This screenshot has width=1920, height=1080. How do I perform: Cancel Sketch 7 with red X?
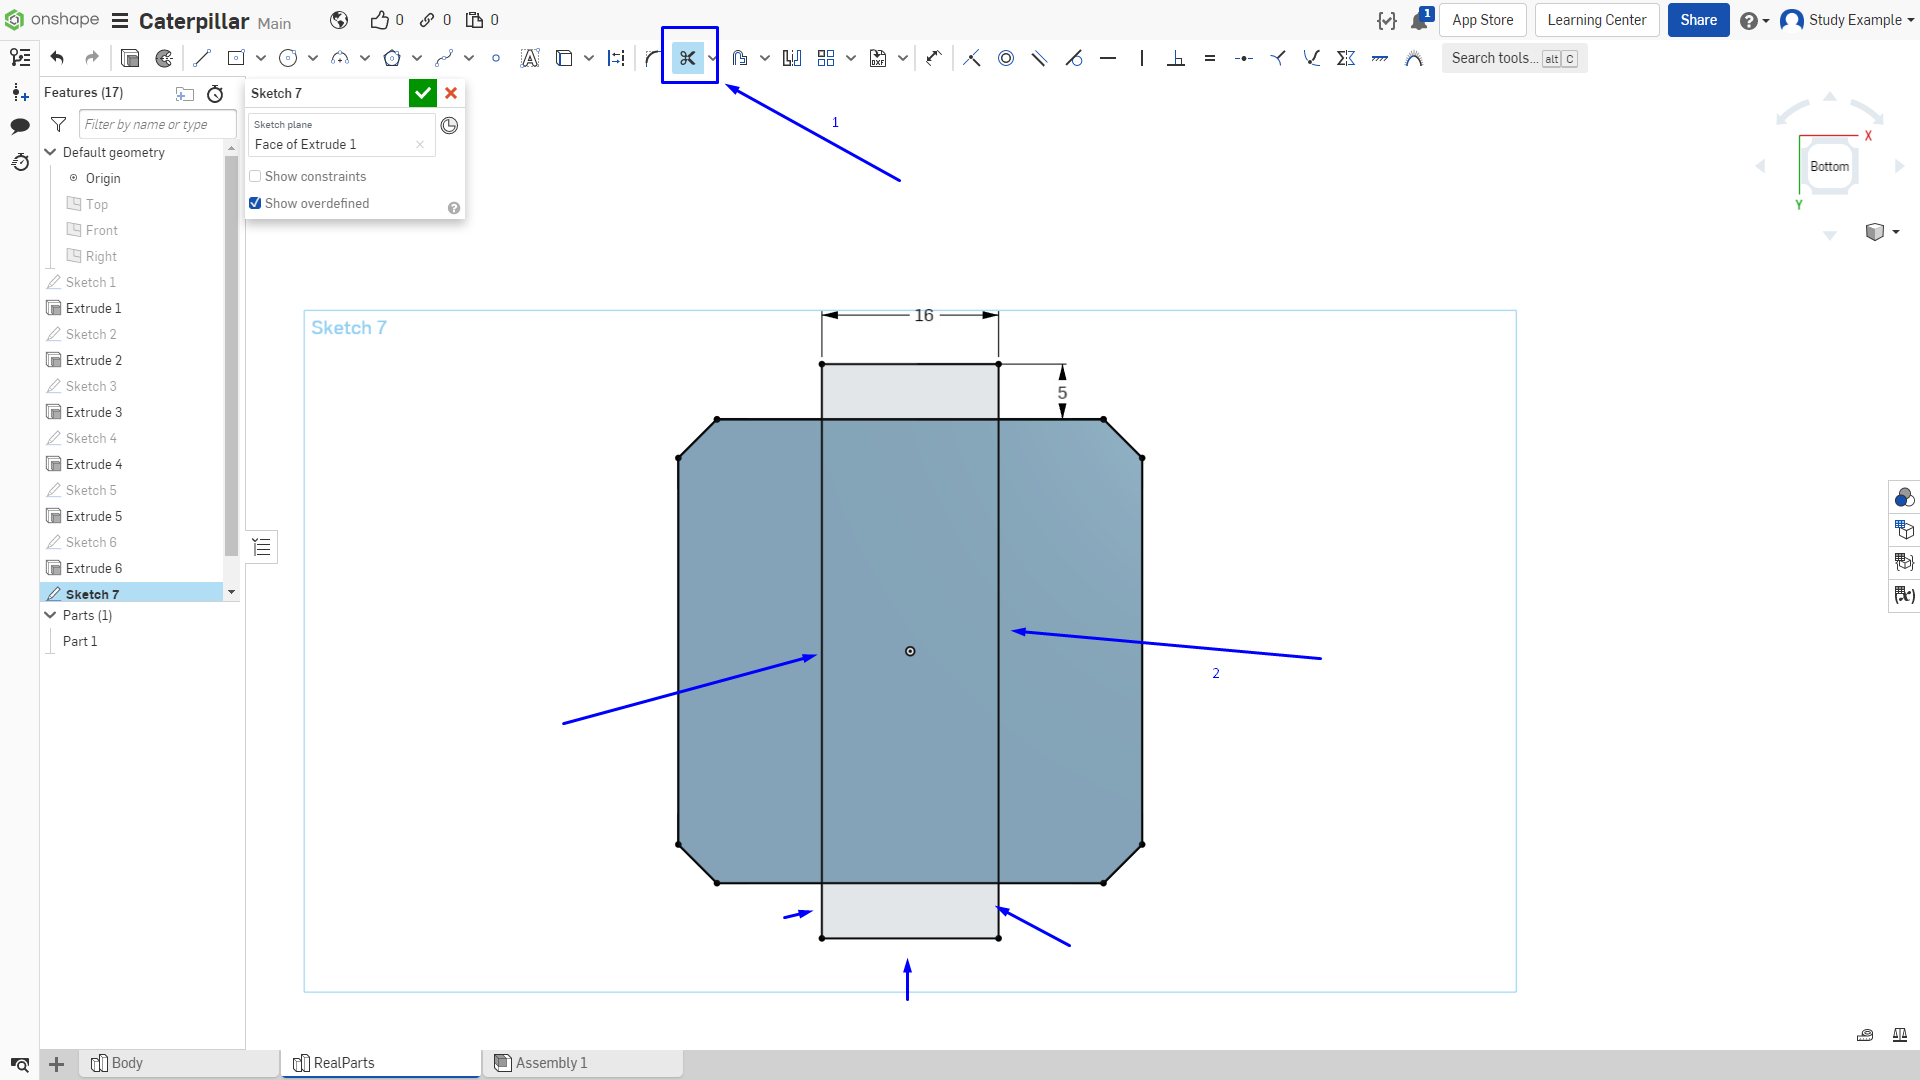pyautogui.click(x=451, y=93)
